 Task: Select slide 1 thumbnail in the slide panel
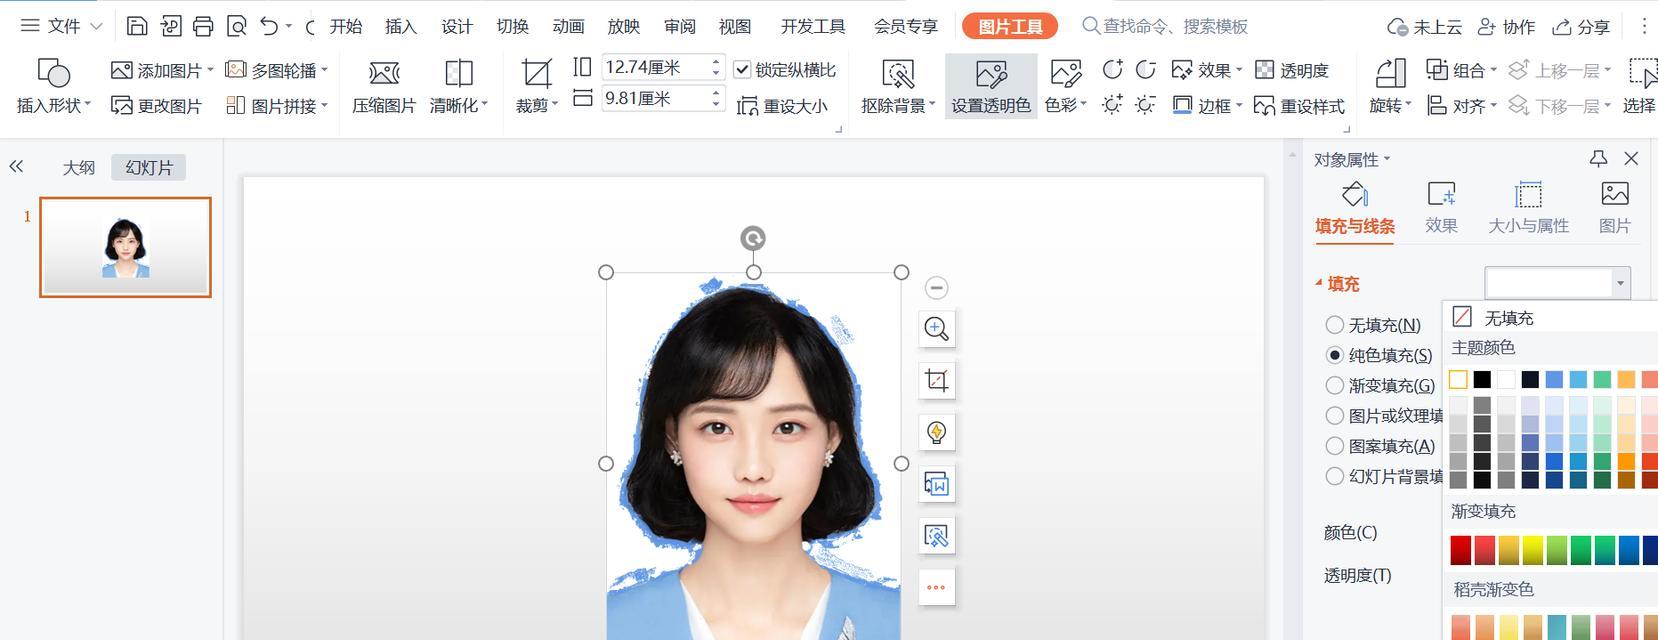pos(126,247)
